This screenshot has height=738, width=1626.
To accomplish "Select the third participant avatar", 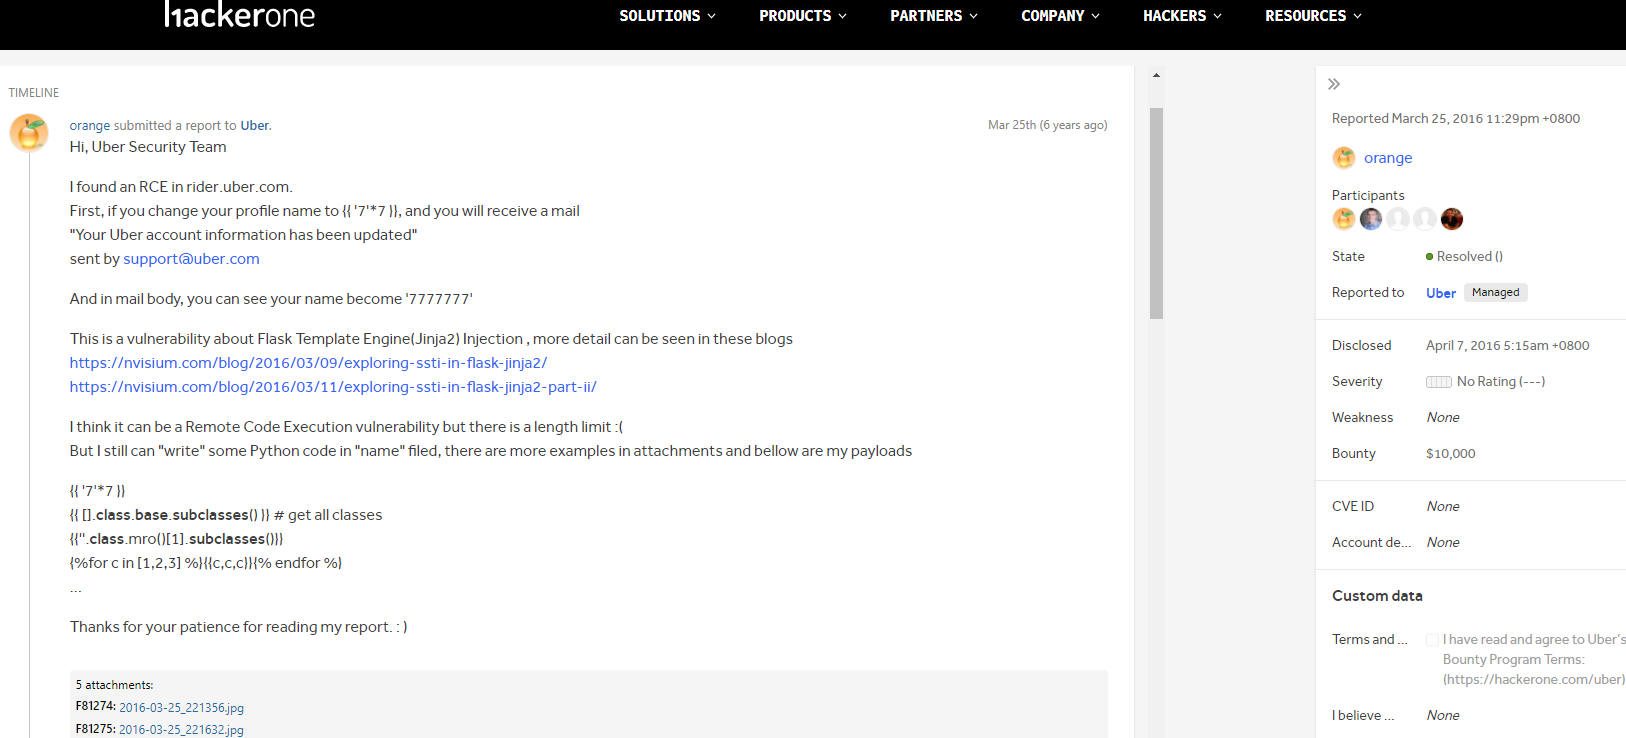I will pos(1398,219).
